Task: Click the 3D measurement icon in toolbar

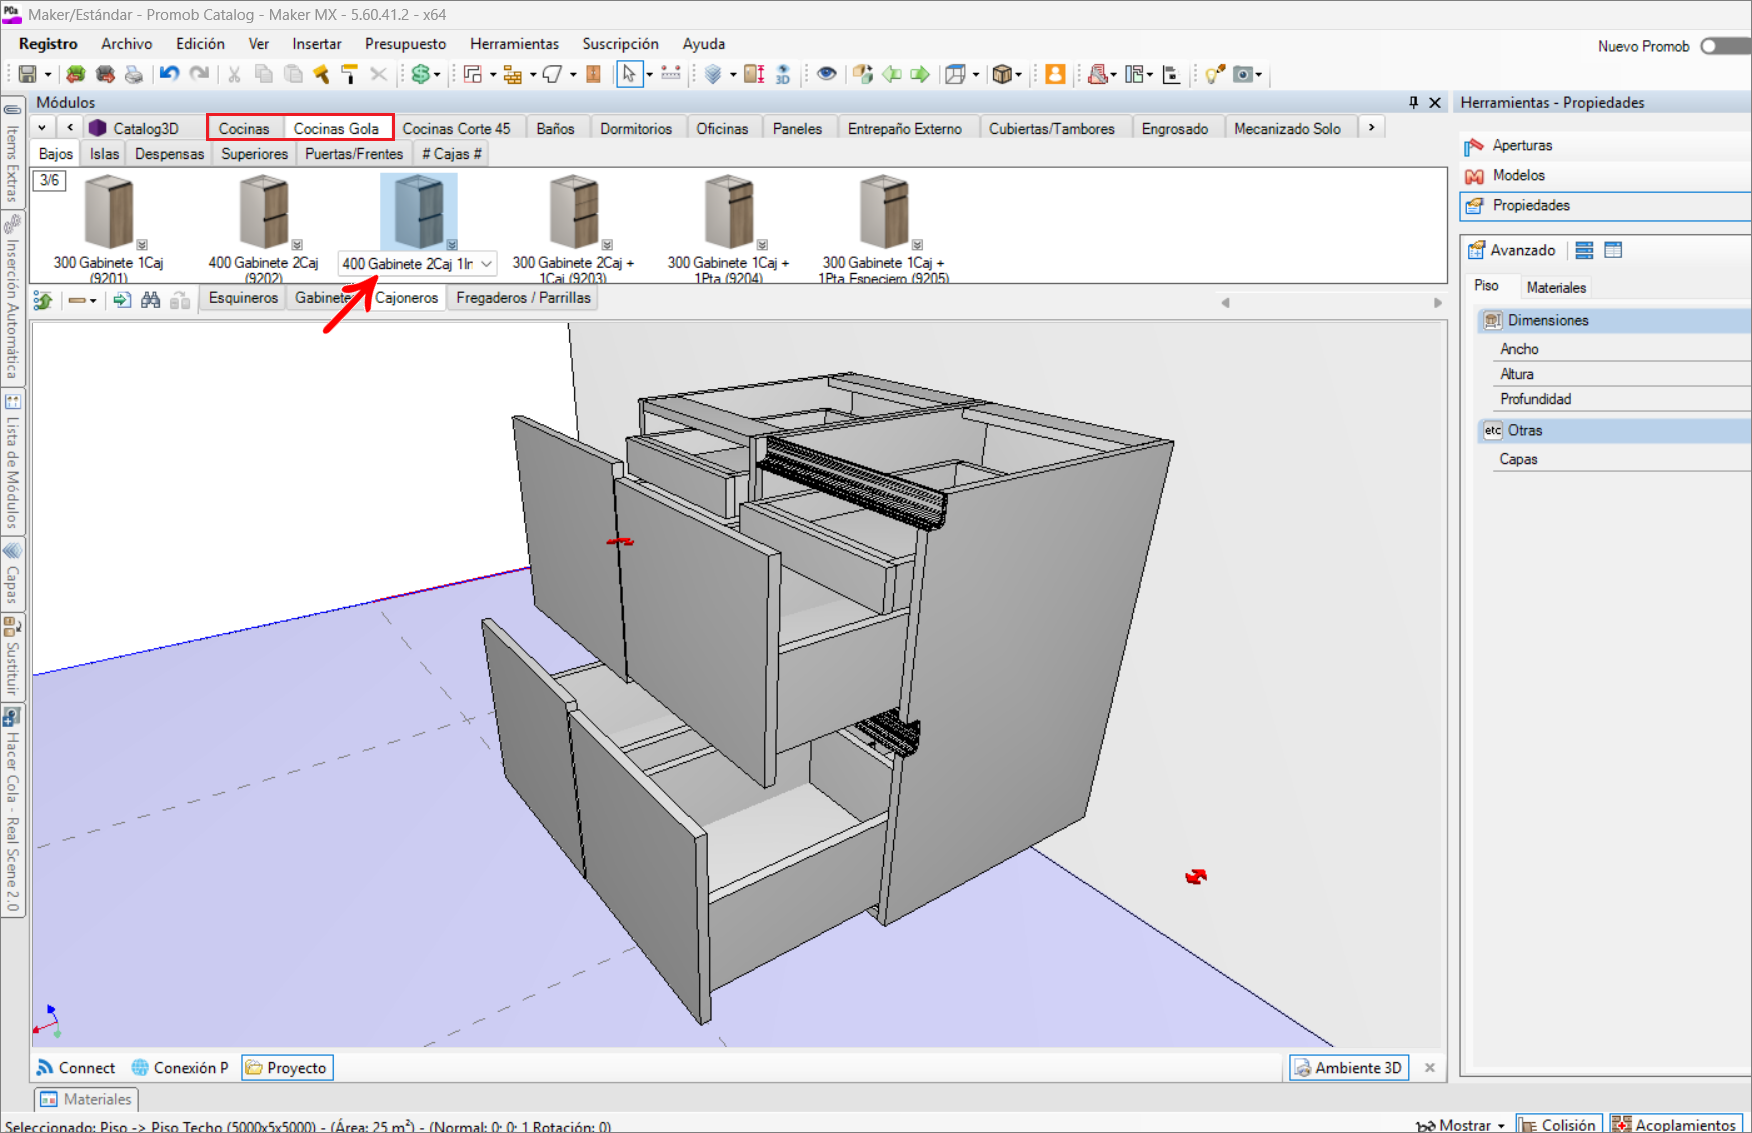Action: coord(783,73)
